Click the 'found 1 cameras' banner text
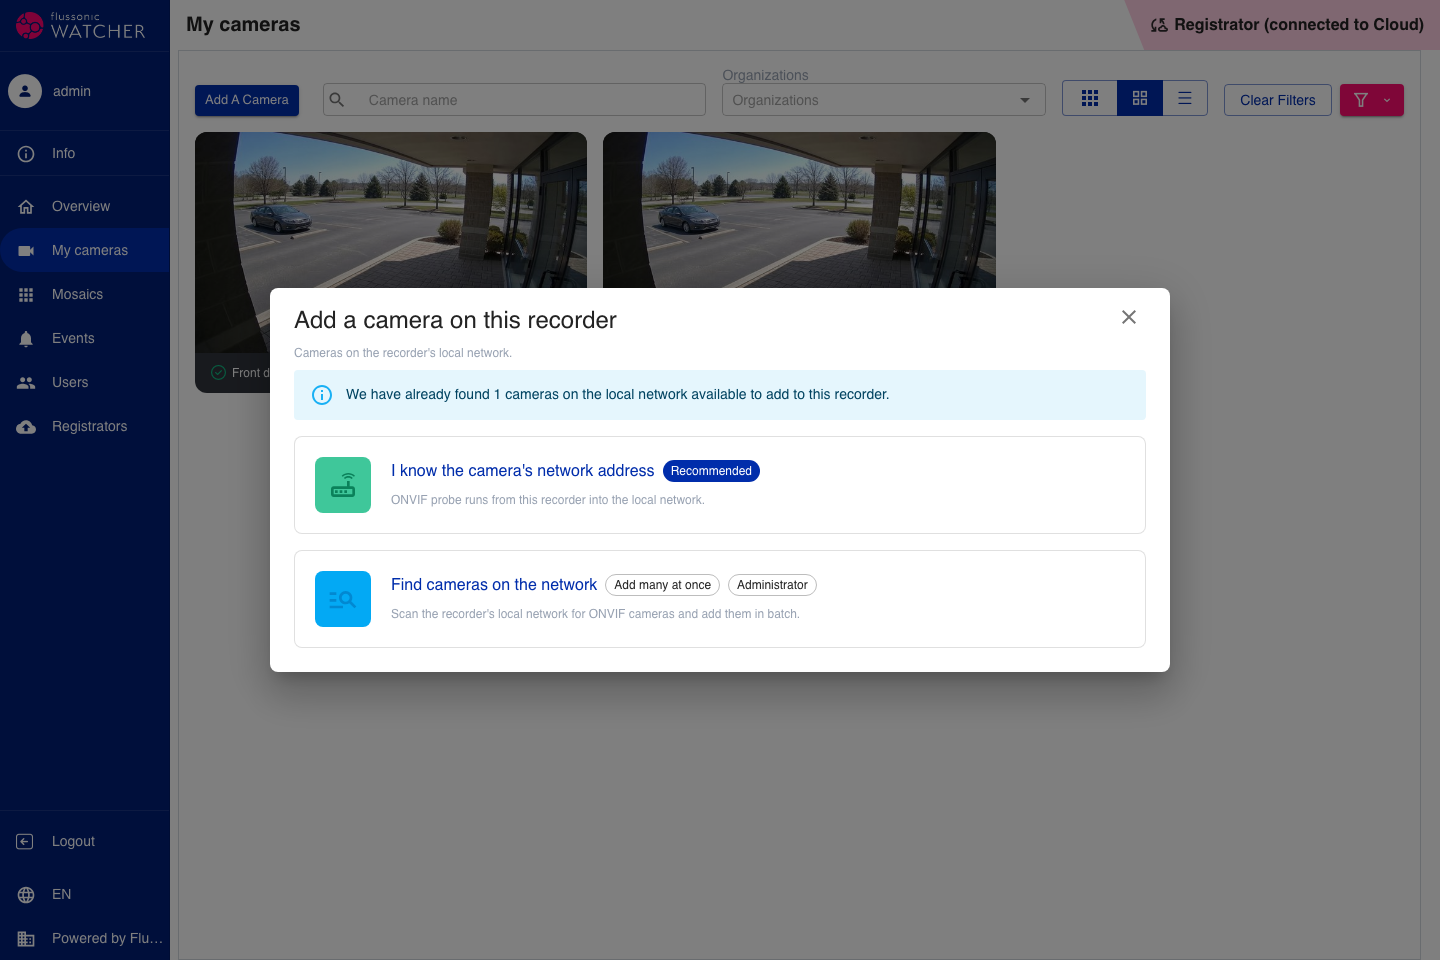The width and height of the screenshot is (1440, 960). [617, 395]
